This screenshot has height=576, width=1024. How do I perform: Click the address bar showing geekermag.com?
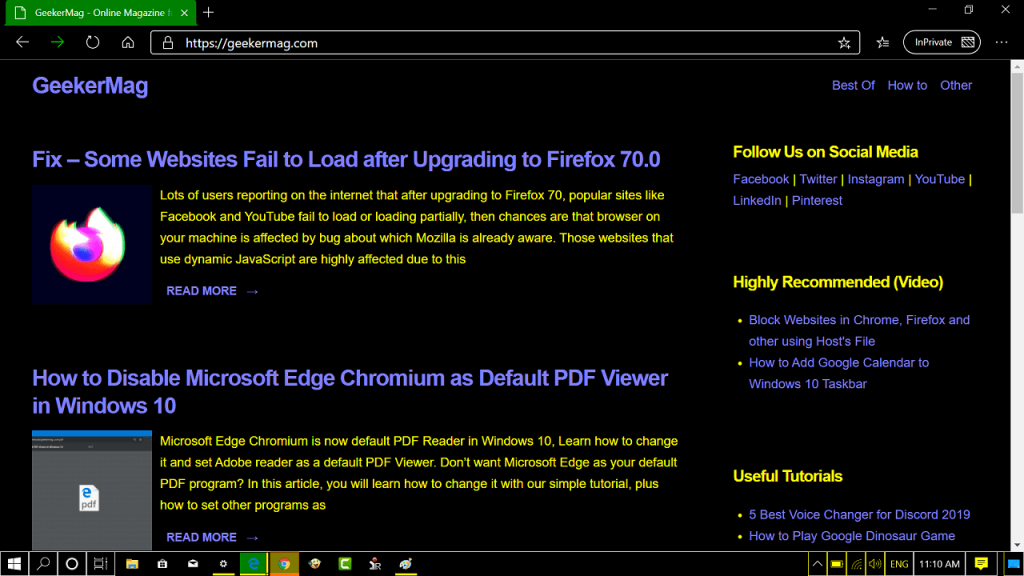(504, 43)
